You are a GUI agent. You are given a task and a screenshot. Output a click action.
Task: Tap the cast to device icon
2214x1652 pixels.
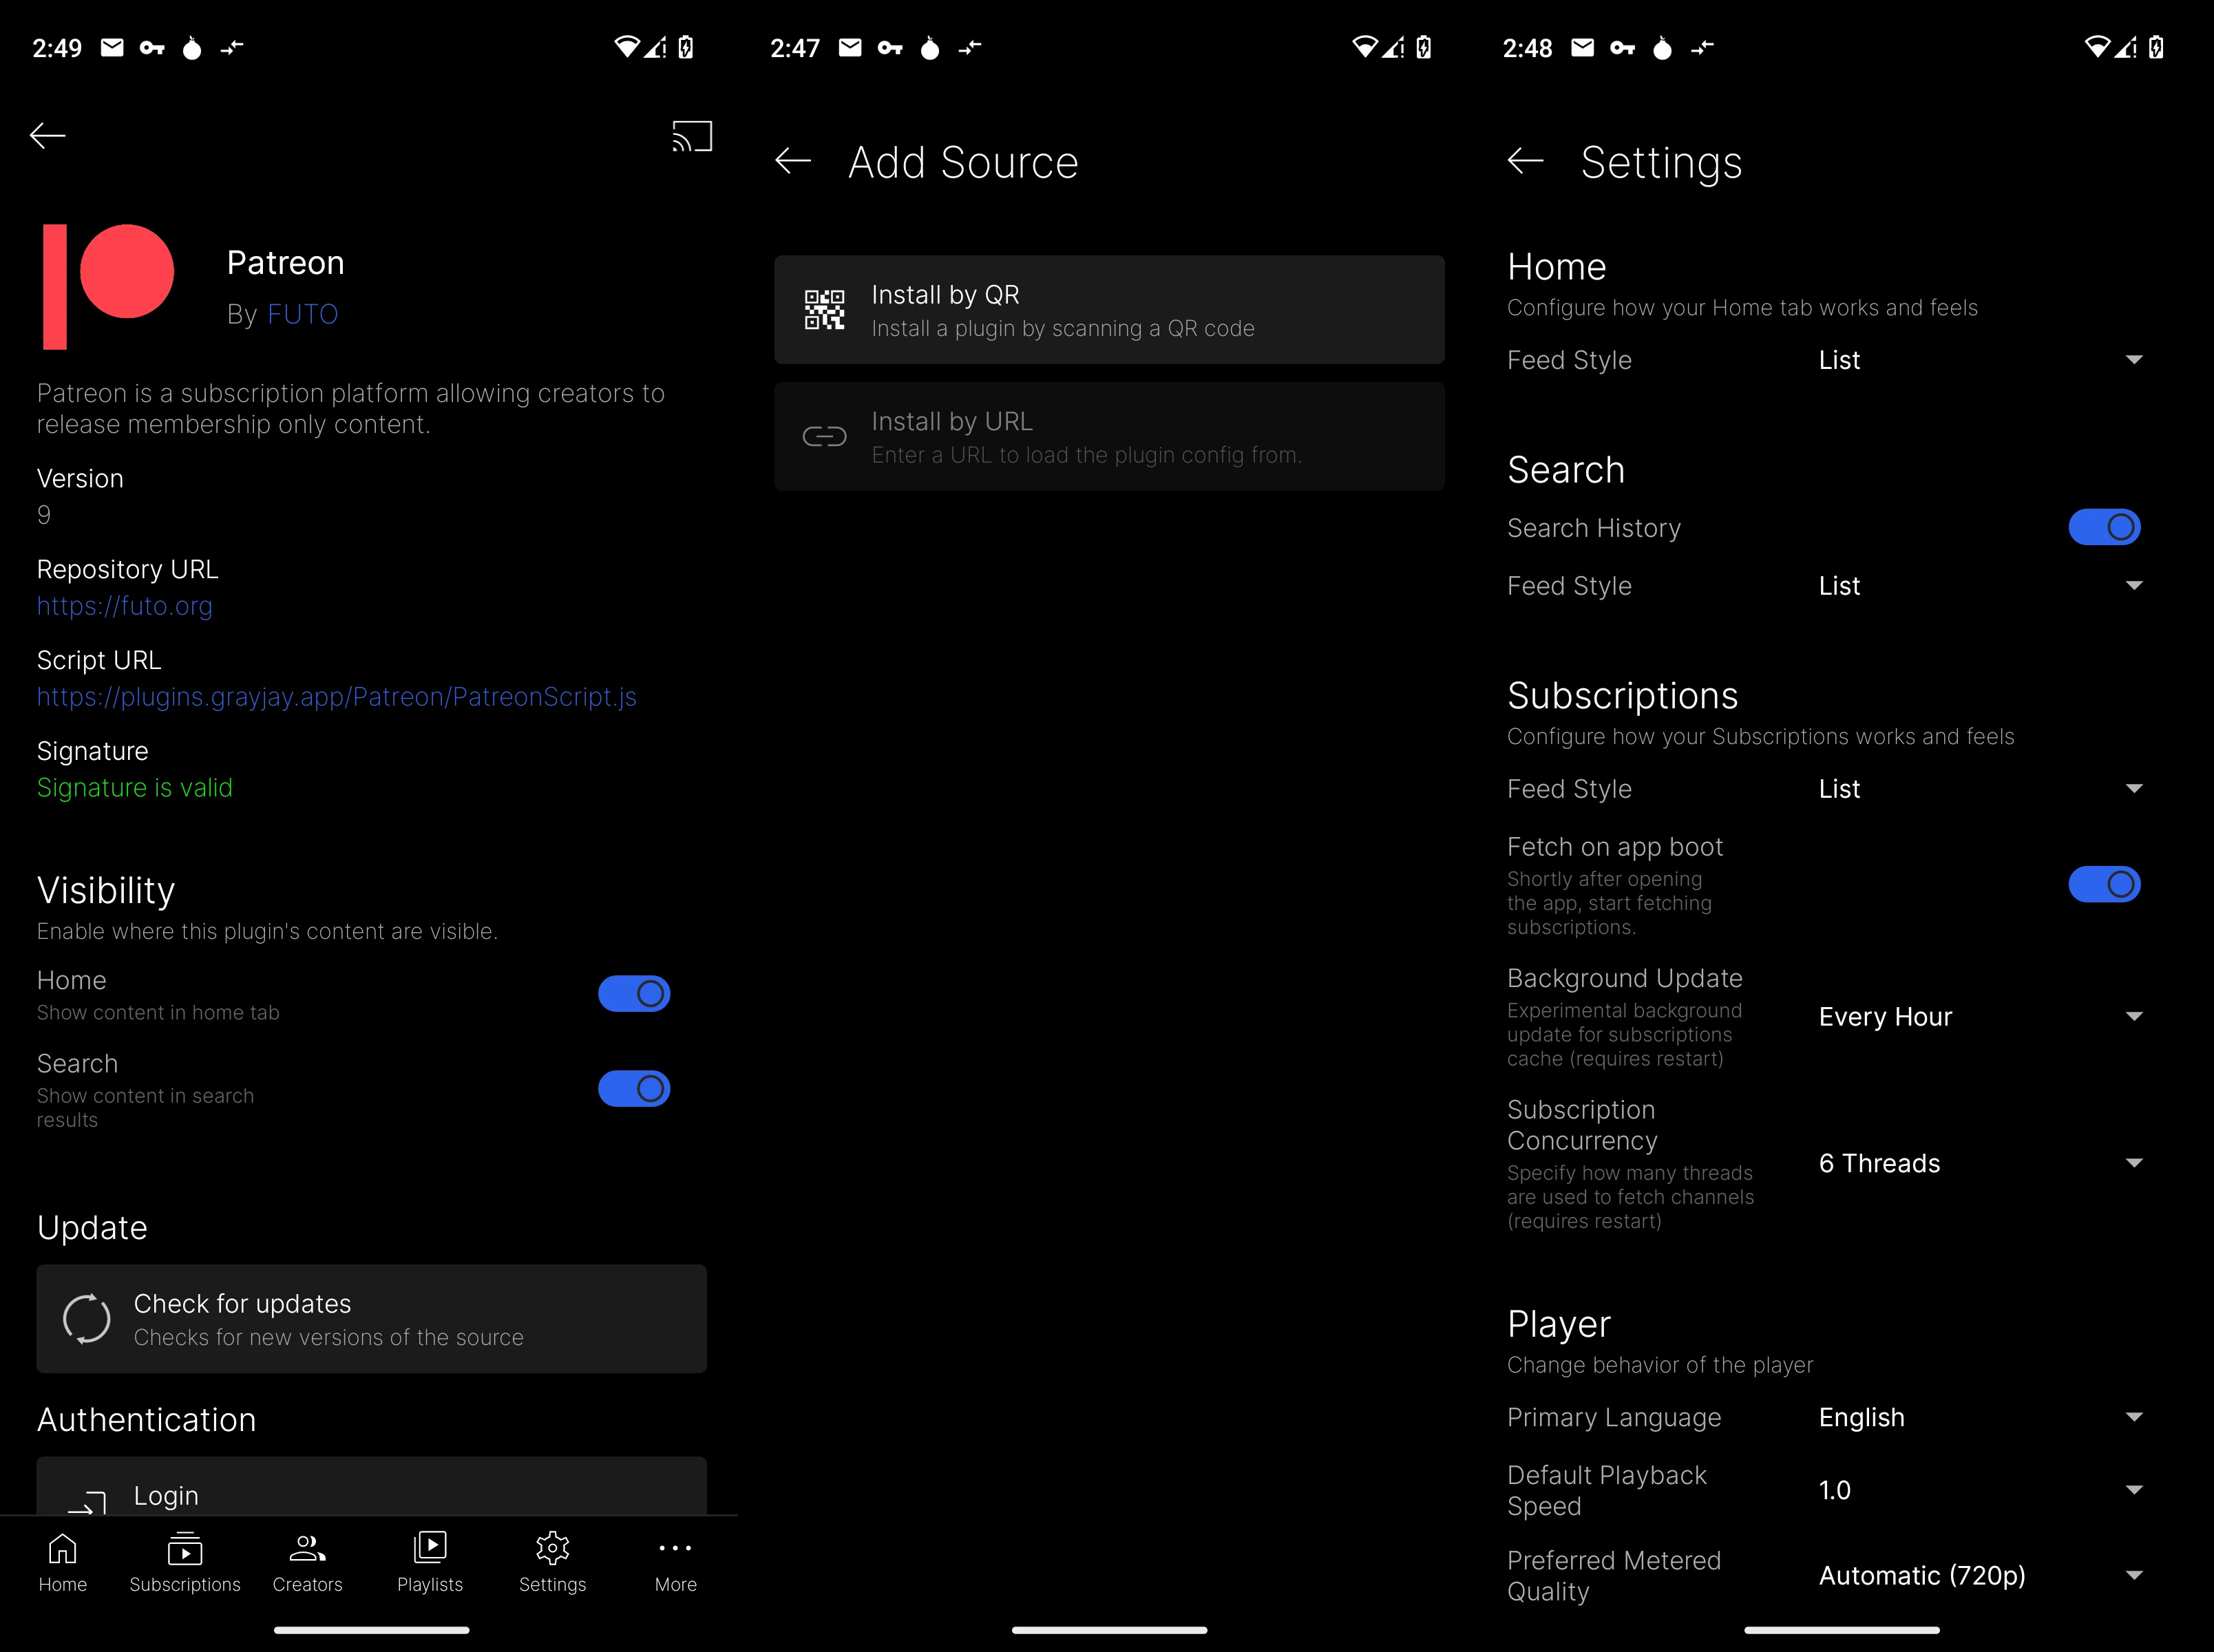pos(692,136)
